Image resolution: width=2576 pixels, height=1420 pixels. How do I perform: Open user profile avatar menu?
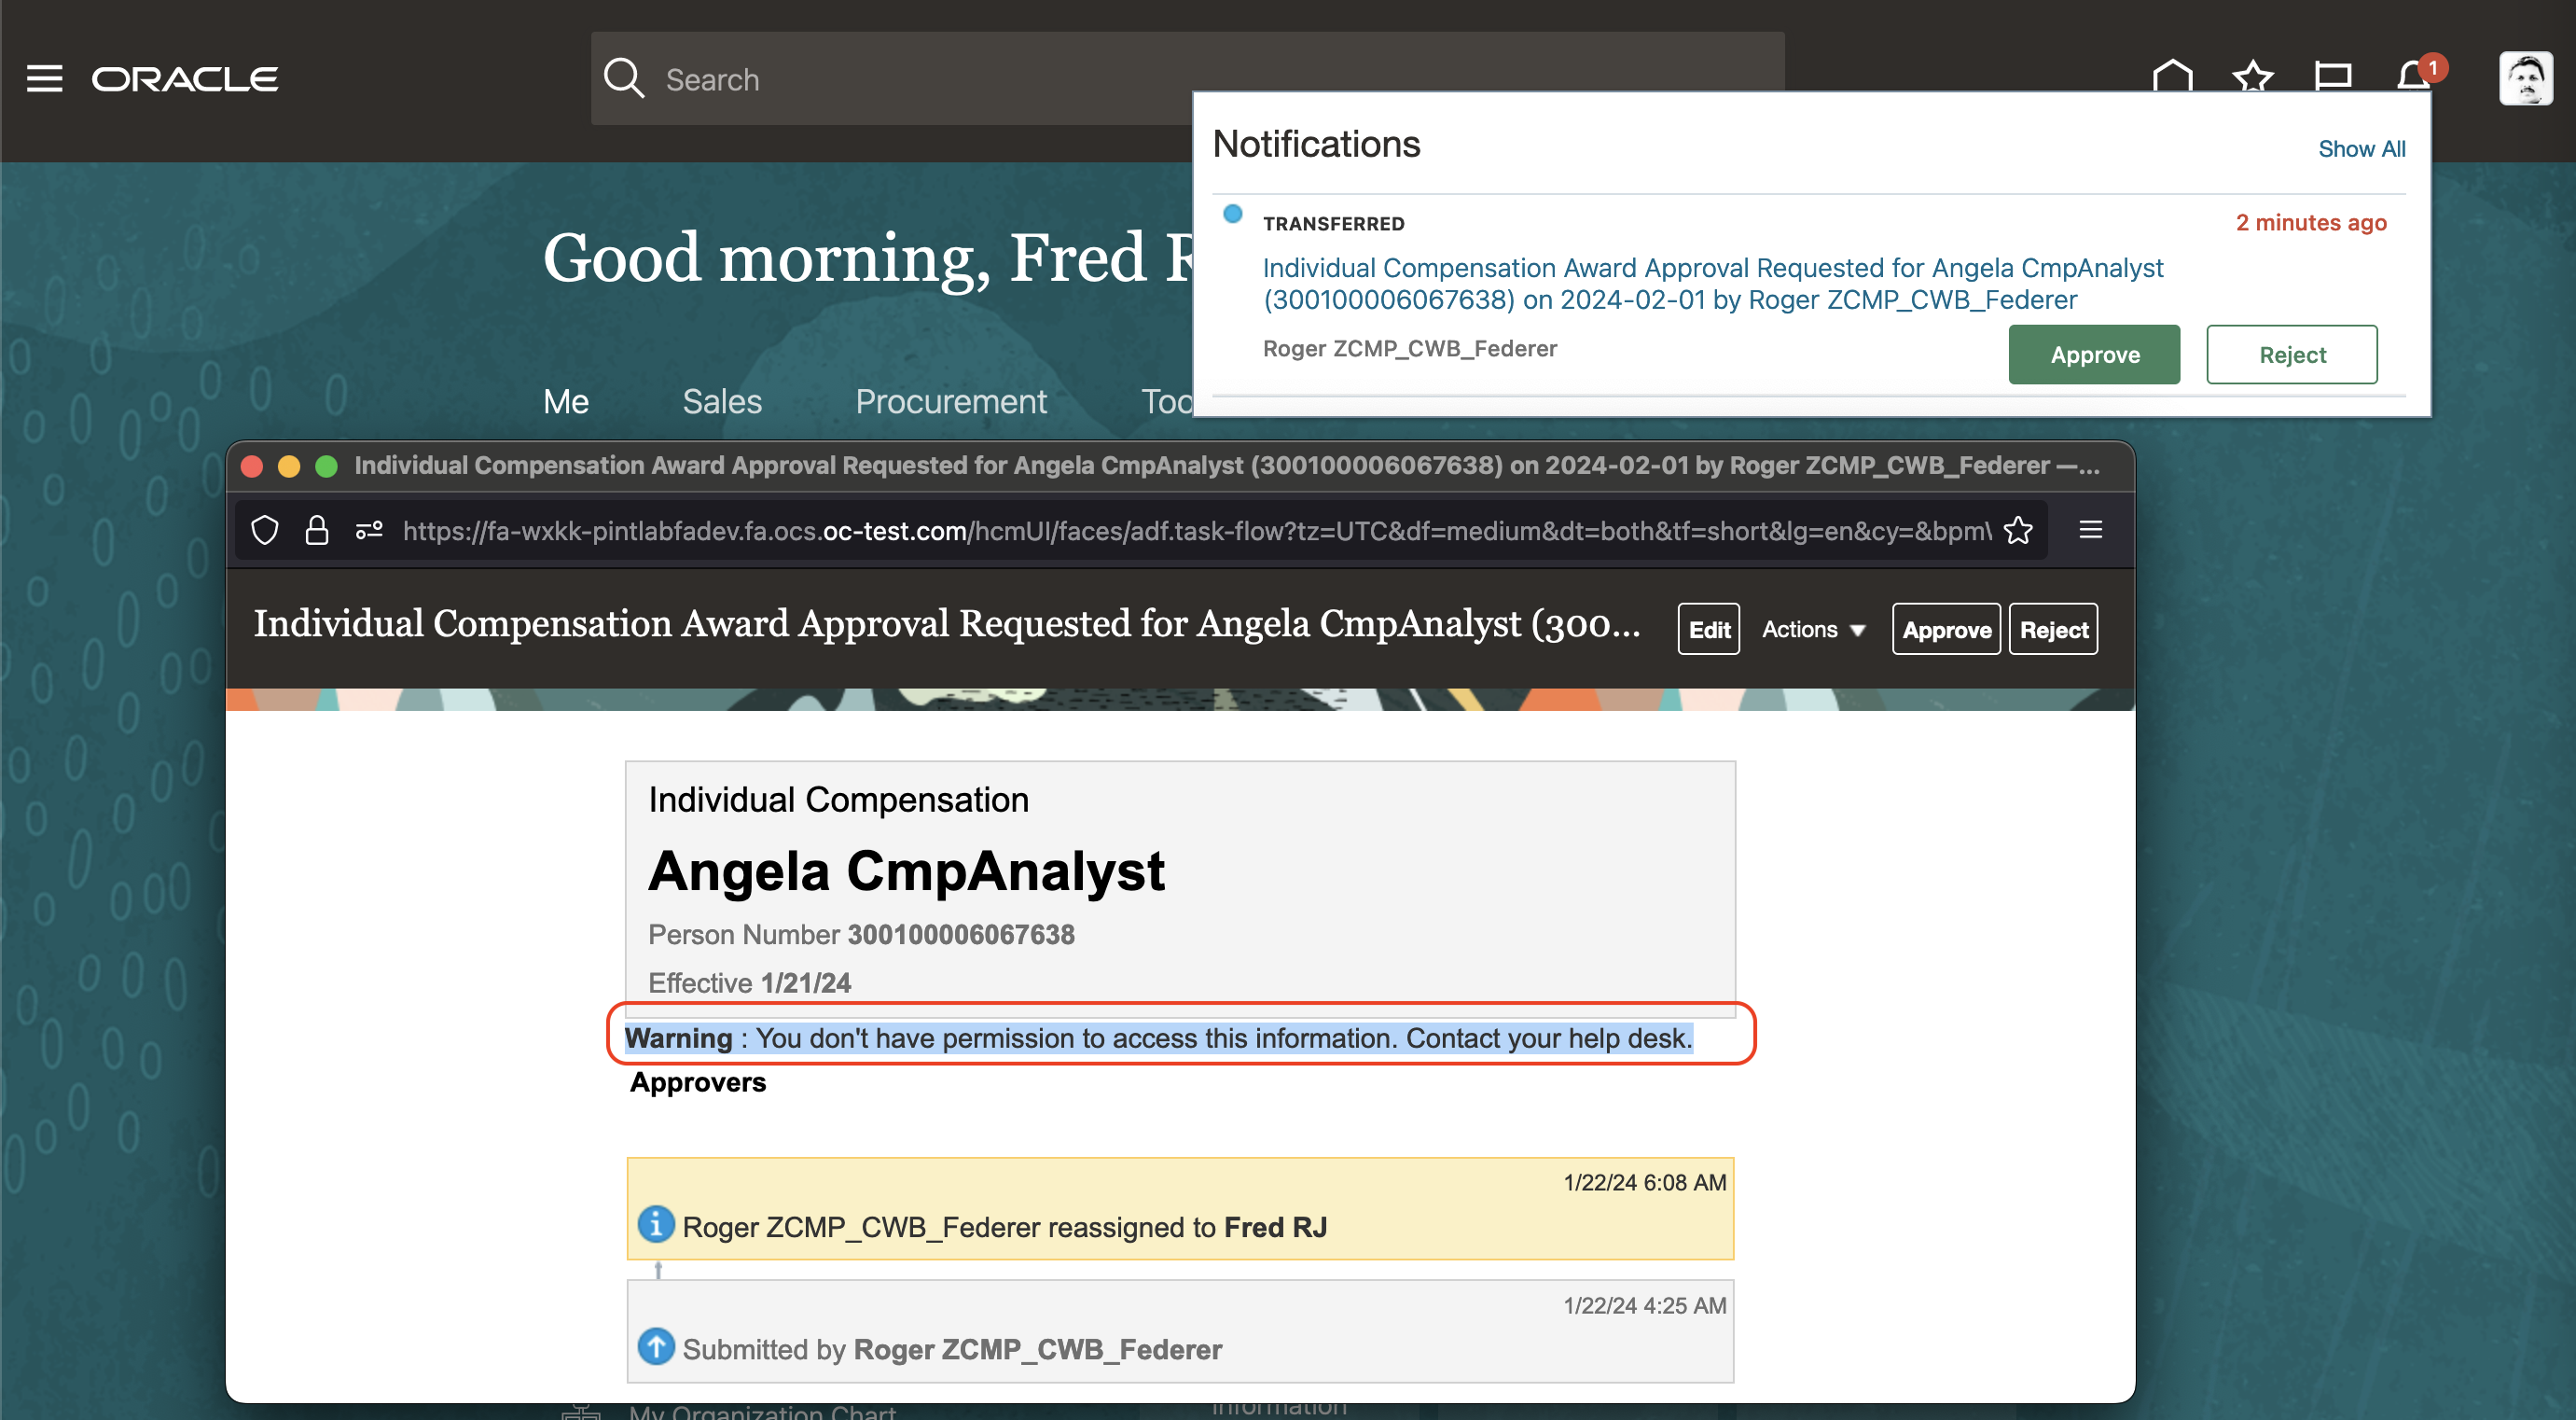(x=2525, y=78)
